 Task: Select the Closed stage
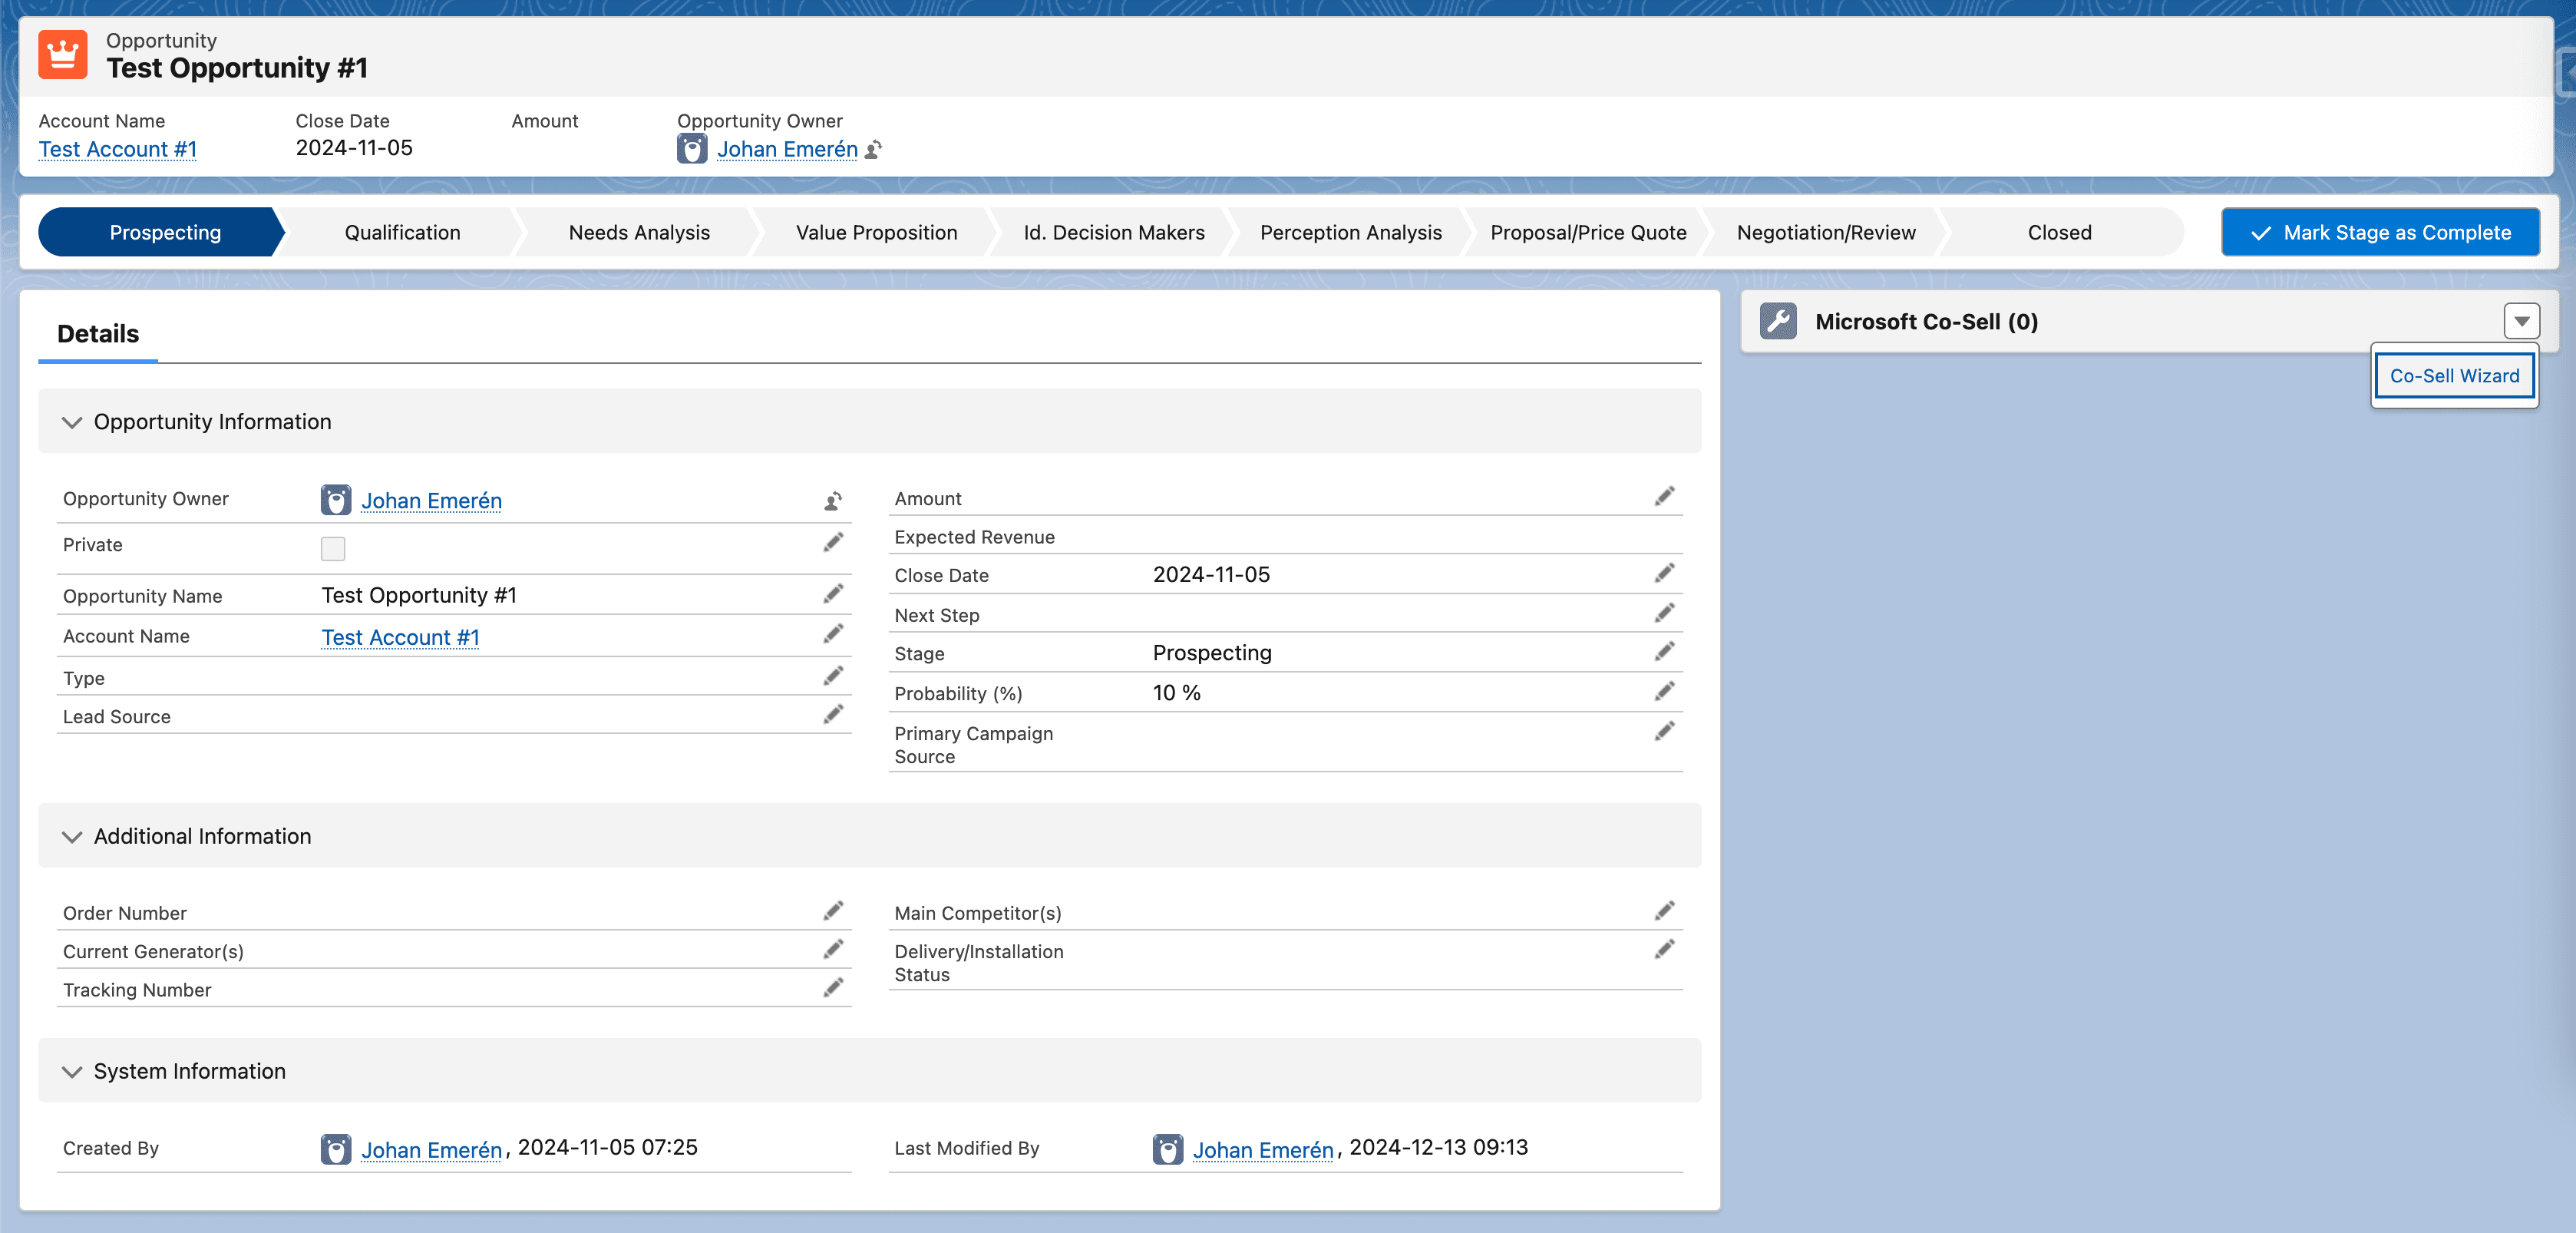pyautogui.click(x=2059, y=232)
